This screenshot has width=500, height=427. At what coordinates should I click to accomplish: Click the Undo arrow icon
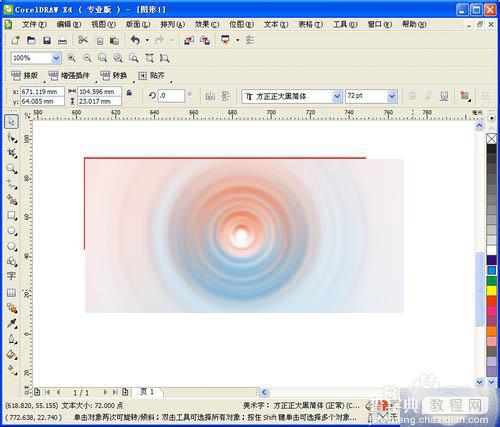(x=135, y=40)
